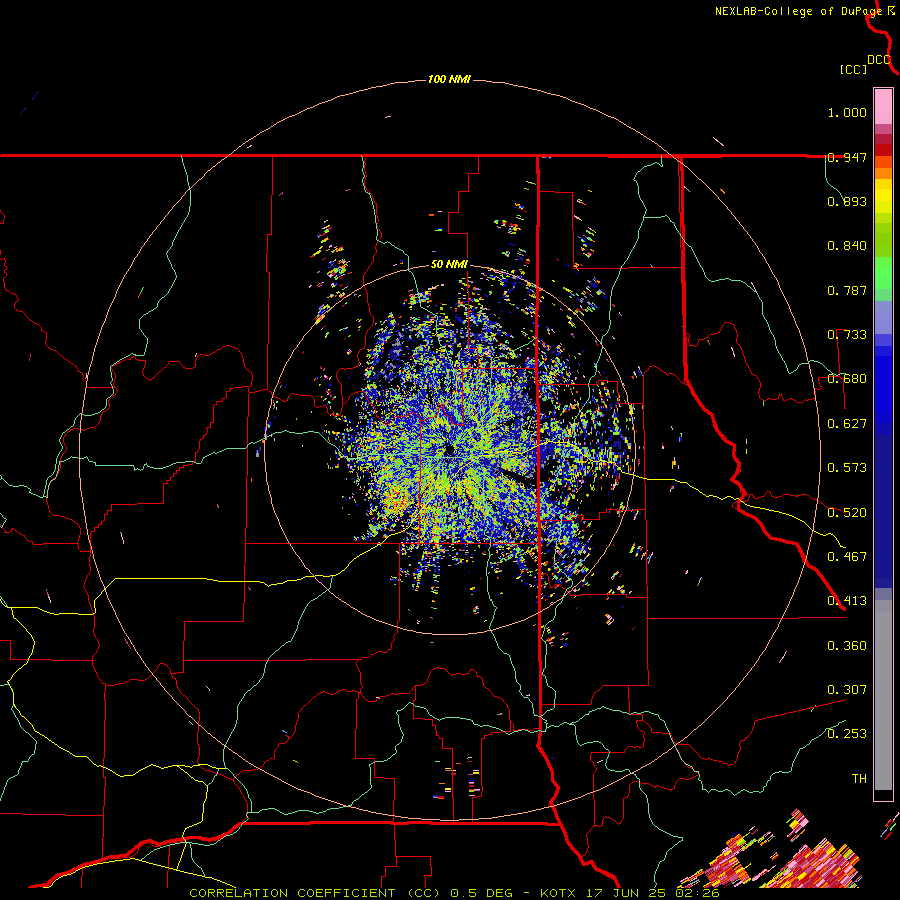This screenshot has width=900, height=900.
Task: Select the 0.467 color scale value
Action: point(847,557)
